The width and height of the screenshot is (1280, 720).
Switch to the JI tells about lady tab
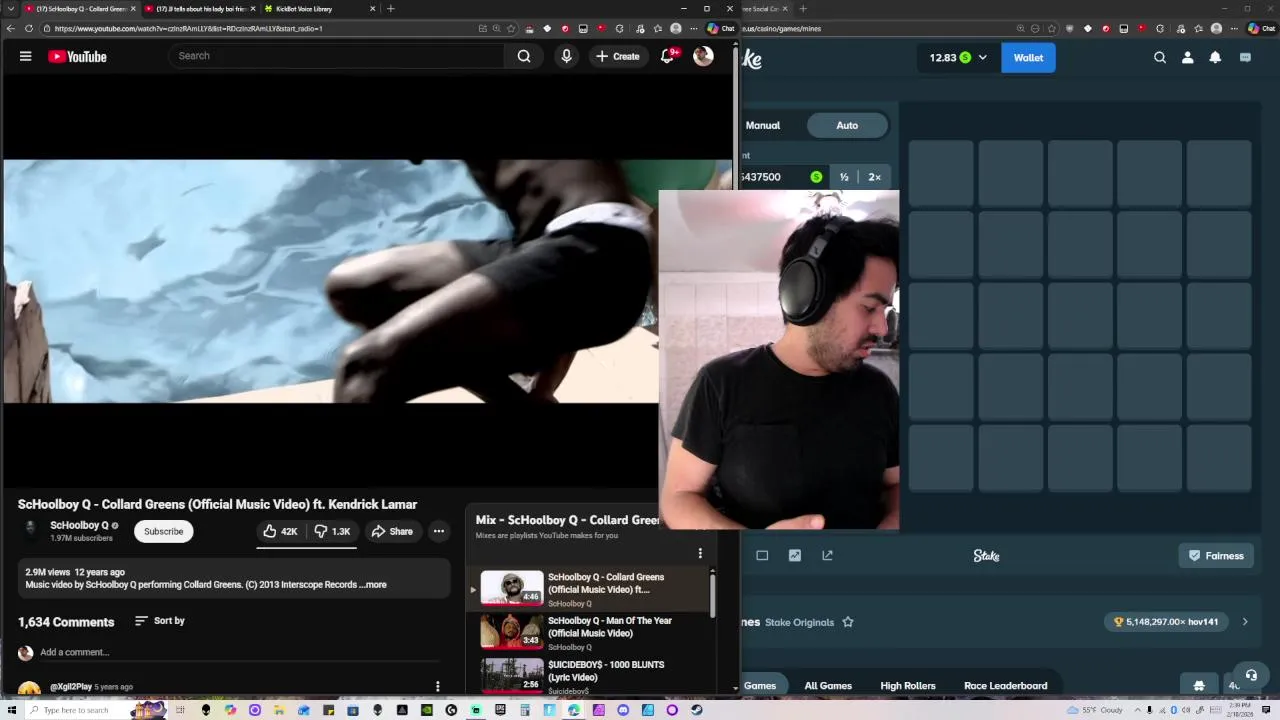coord(200,9)
